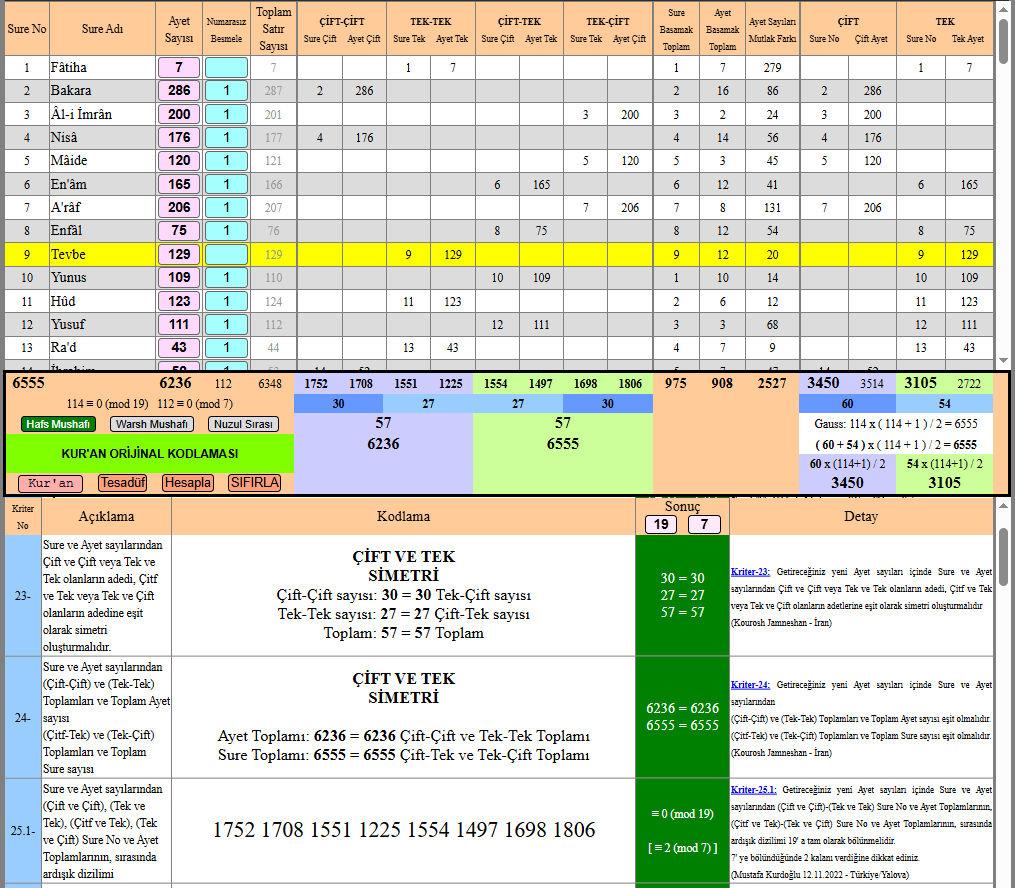Click the "Kodlama" column header
Image resolution: width=1015 pixels, height=888 pixels.
(x=403, y=516)
